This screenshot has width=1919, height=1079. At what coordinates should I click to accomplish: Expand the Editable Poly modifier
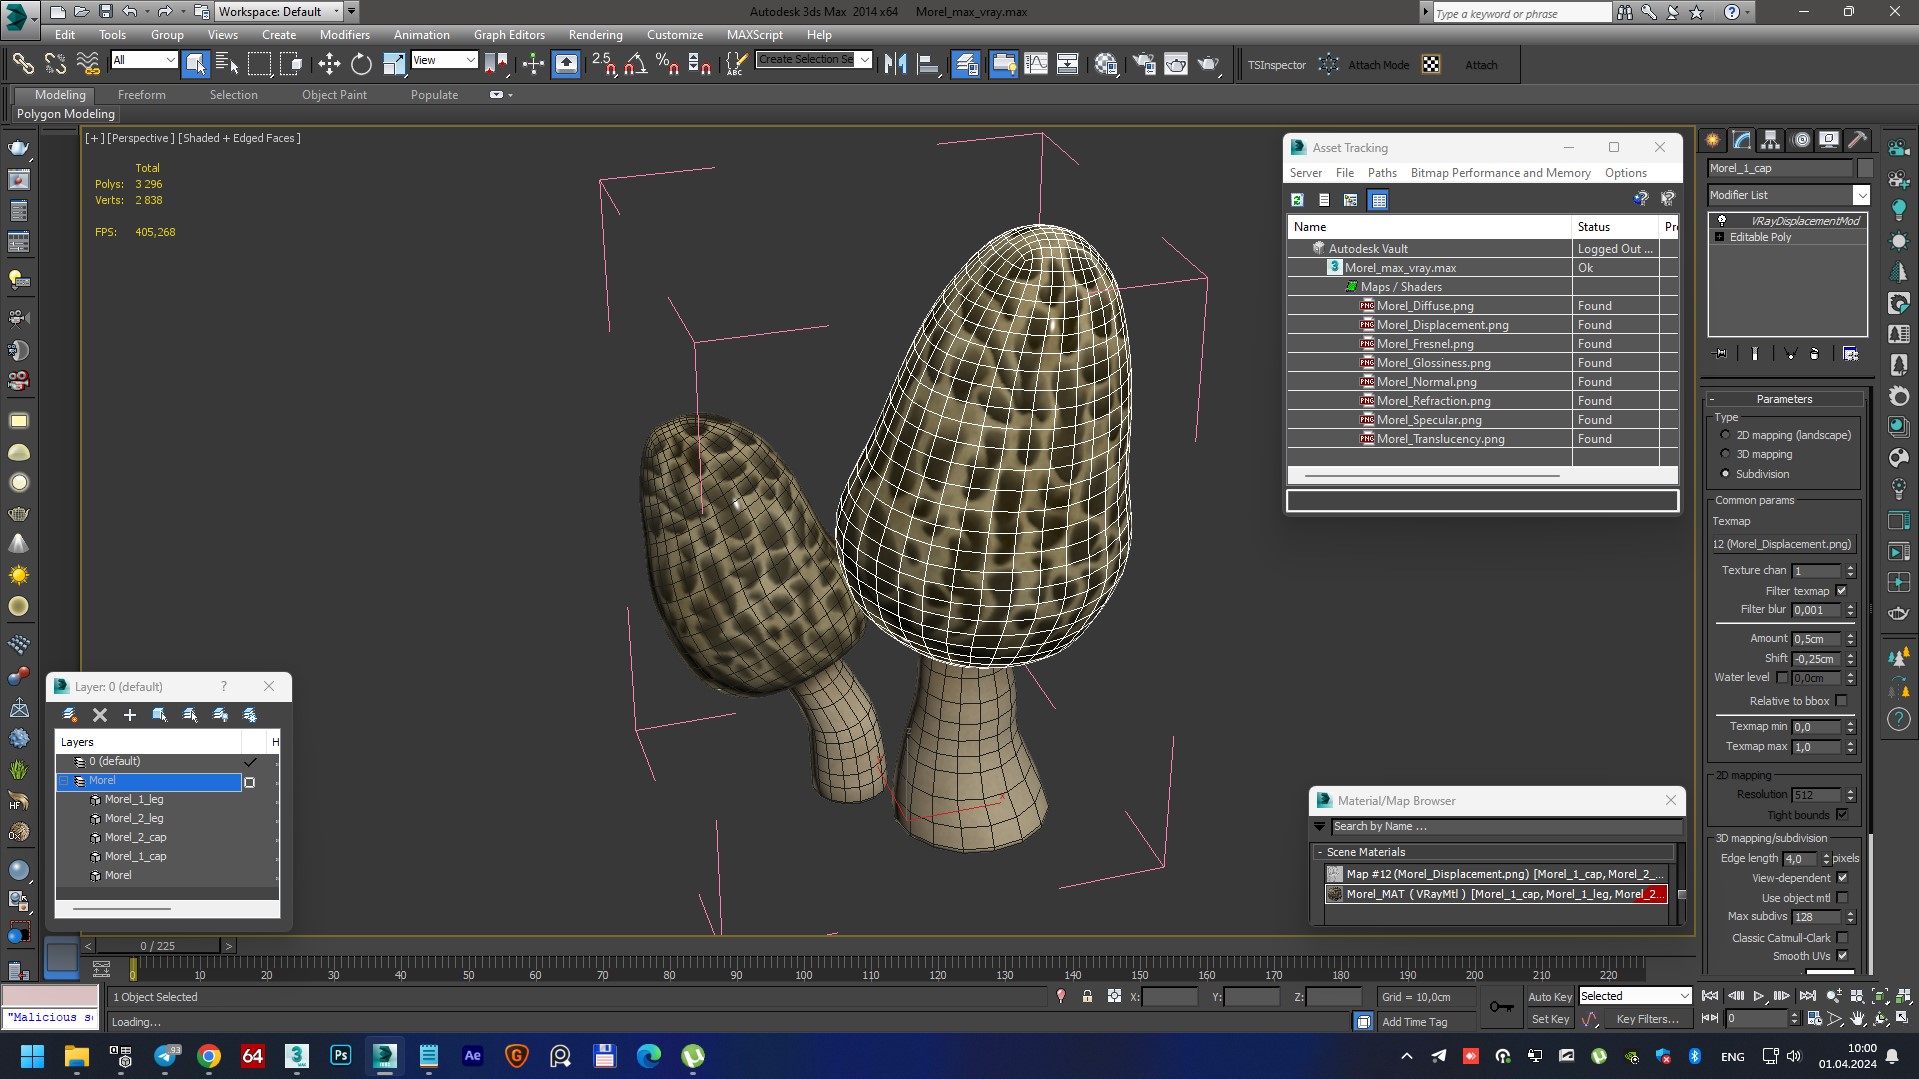[x=1720, y=237]
